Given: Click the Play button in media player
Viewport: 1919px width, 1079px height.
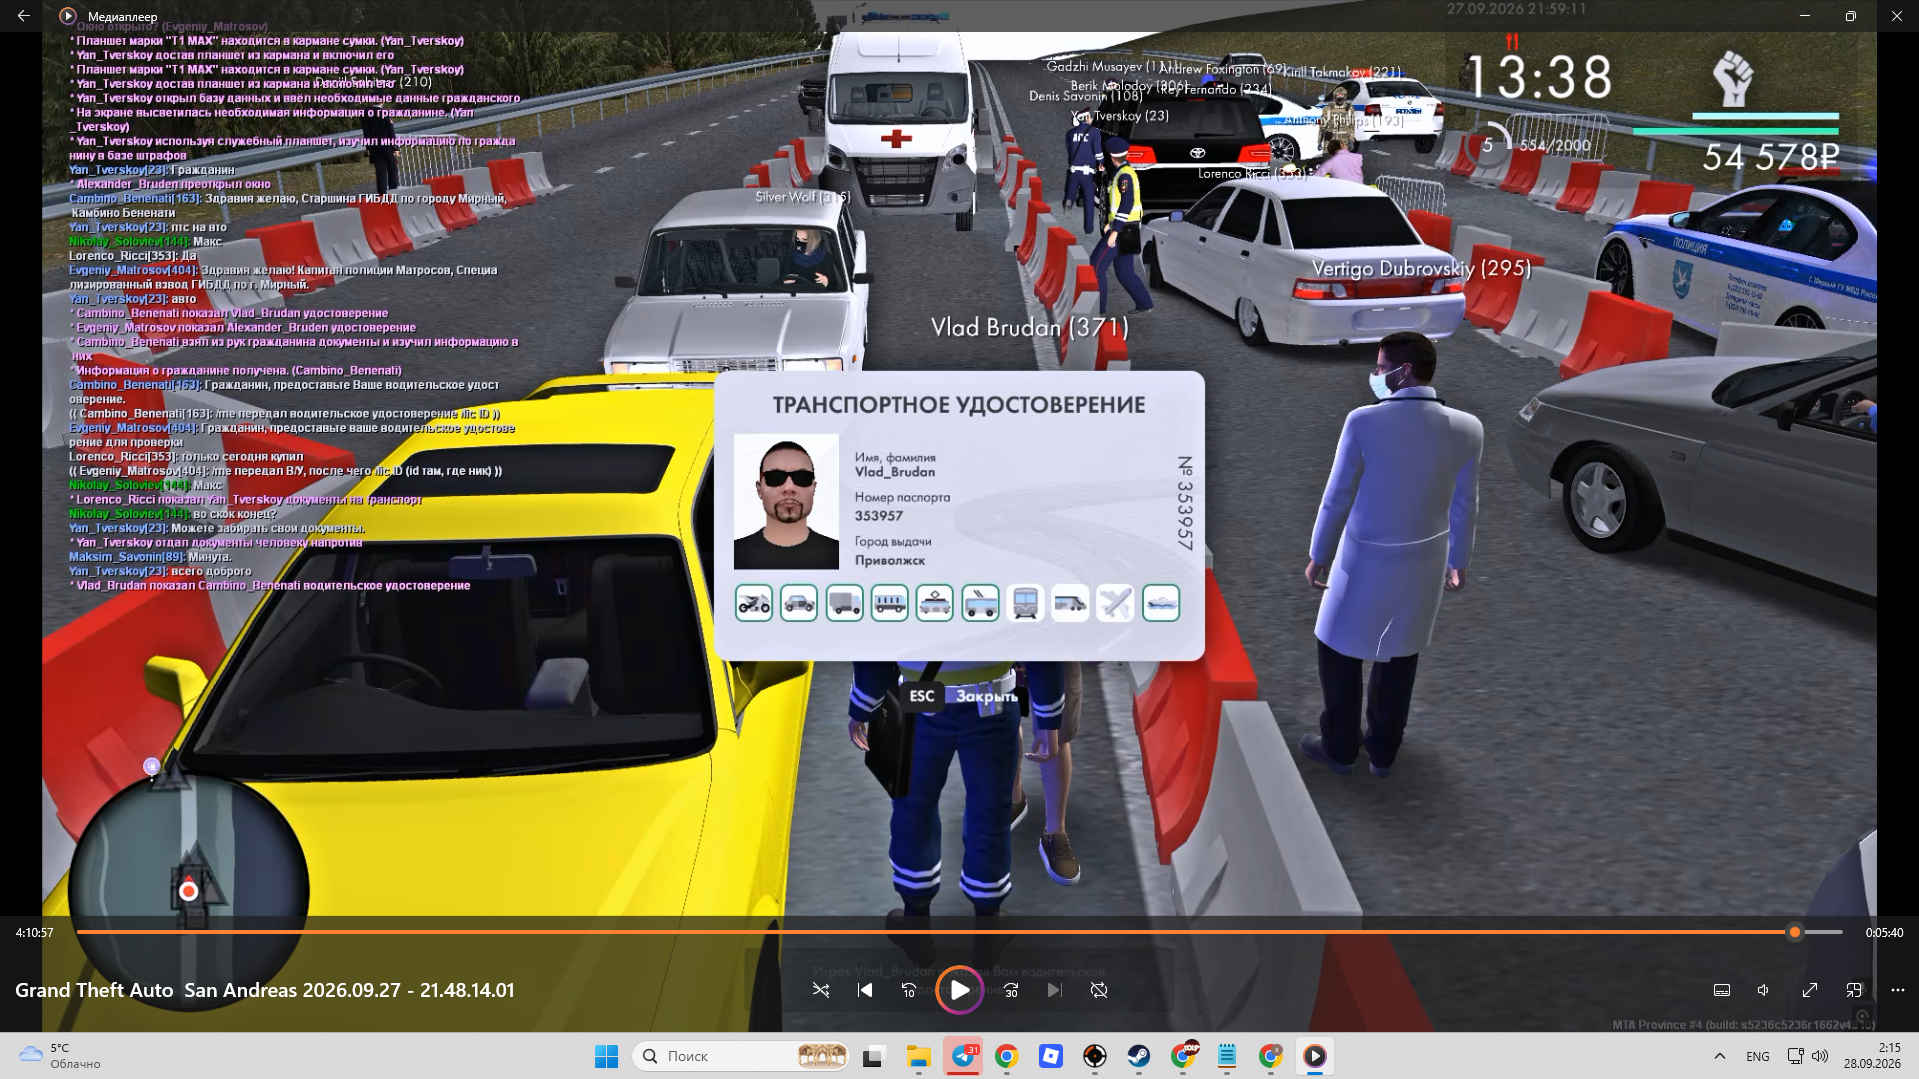Looking at the screenshot, I should pyautogui.click(x=959, y=990).
